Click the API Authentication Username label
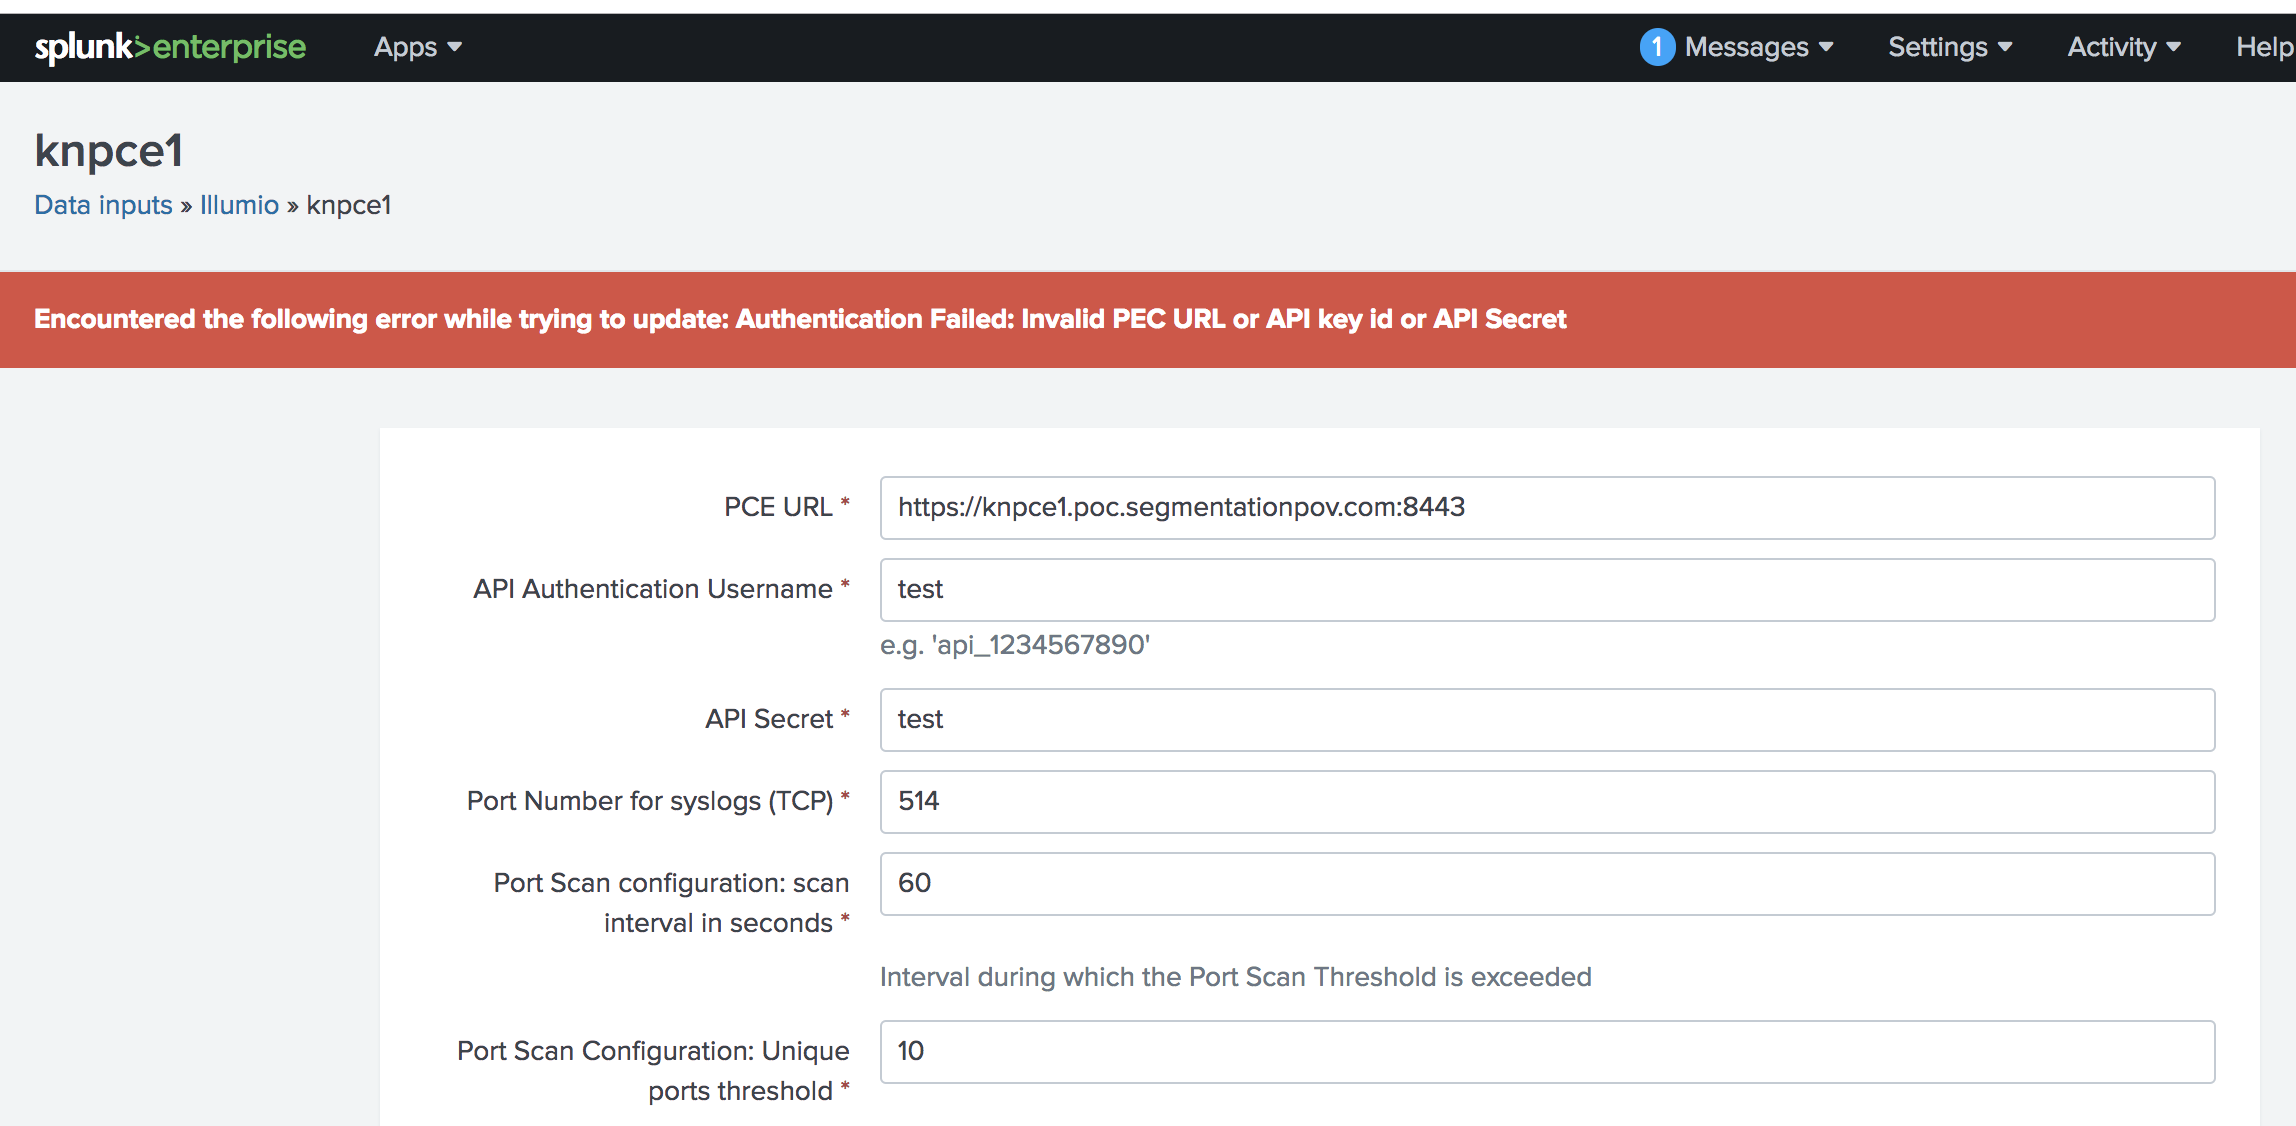Viewport: 2296px width, 1126px height. tap(661, 589)
